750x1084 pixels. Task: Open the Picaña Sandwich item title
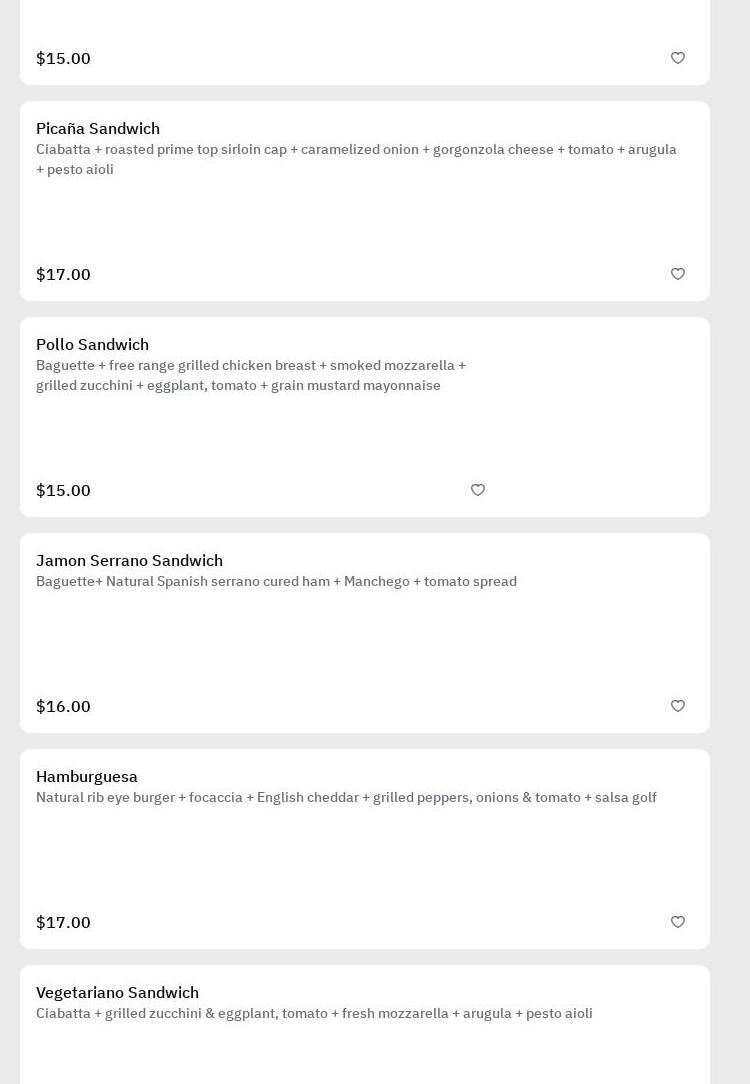[x=98, y=129]
